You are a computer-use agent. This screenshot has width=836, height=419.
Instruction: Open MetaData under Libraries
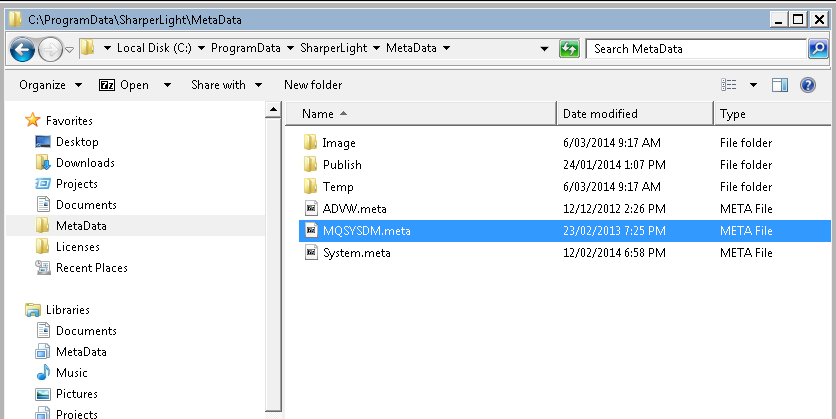pyautogui.click(x=81, y=352)
